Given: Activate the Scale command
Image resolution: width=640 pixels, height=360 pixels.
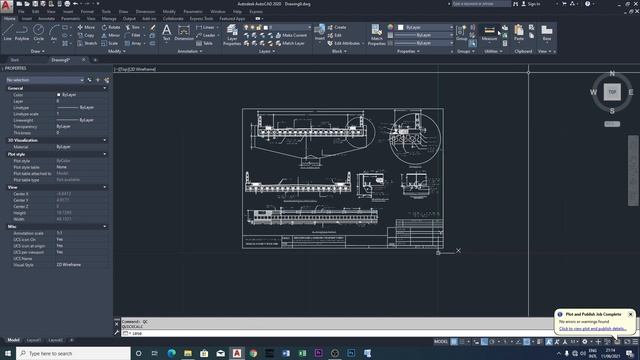Looking at the screenshot, I should [110, 43].
